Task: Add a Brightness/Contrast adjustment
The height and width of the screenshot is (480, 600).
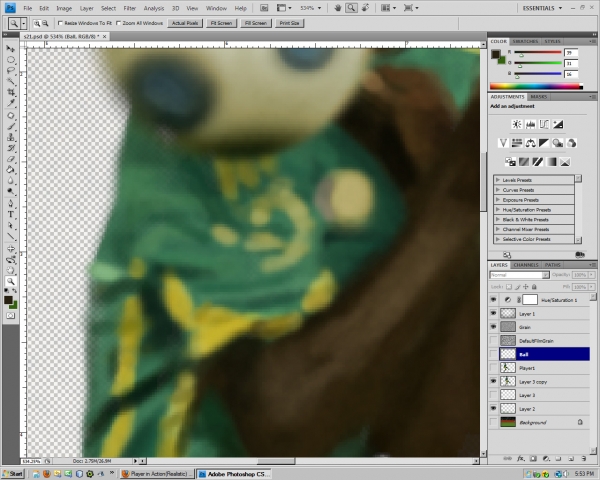Action: click(x=517, y=124)
